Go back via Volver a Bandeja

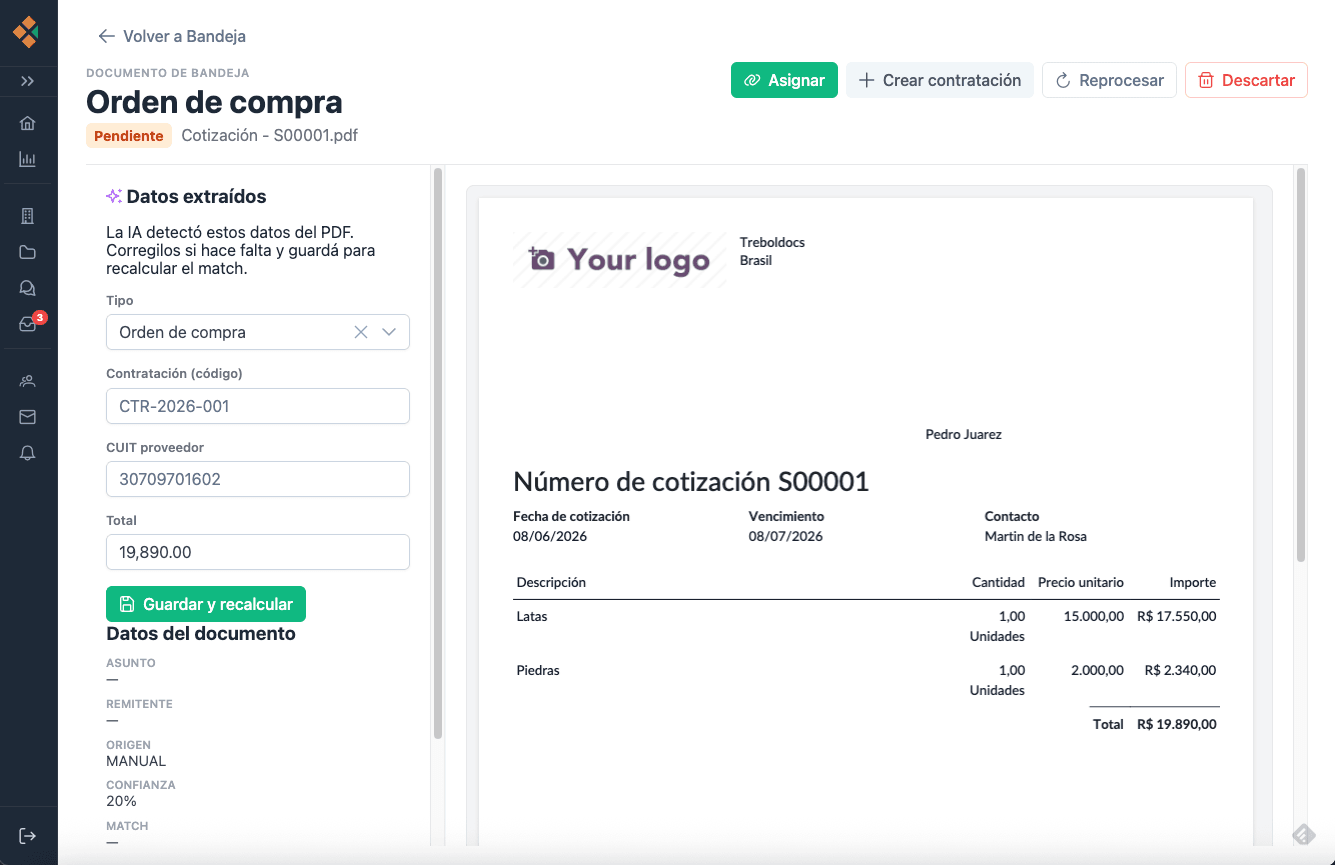(x=171, y=36)
